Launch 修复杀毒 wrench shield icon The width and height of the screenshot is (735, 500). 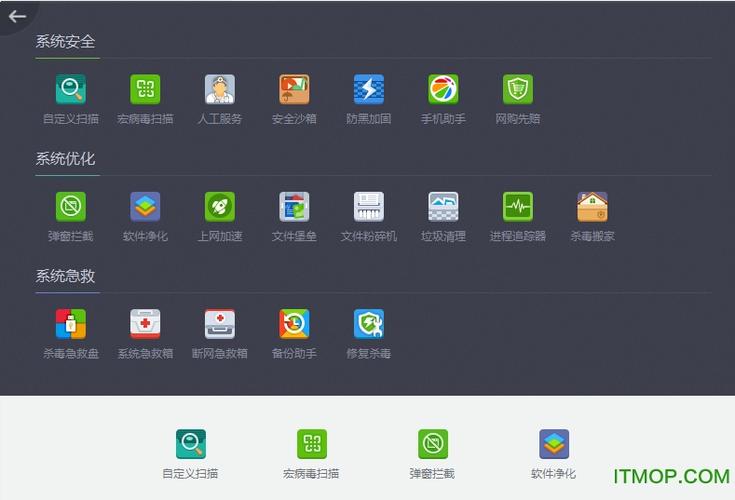(x=369, y=323)
